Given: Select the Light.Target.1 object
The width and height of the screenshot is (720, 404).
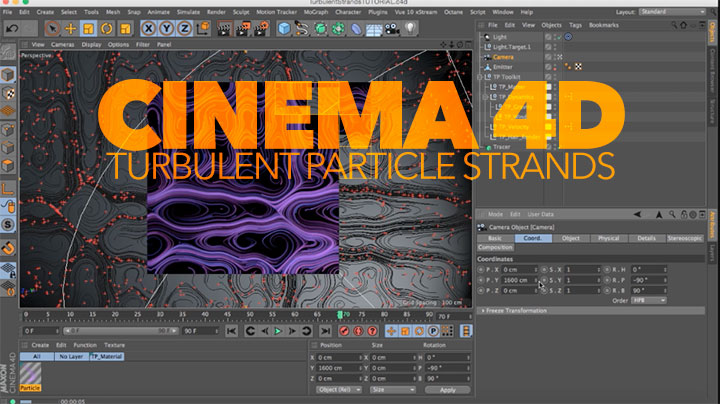Looking at the screenshot, I should coord(512,47).
